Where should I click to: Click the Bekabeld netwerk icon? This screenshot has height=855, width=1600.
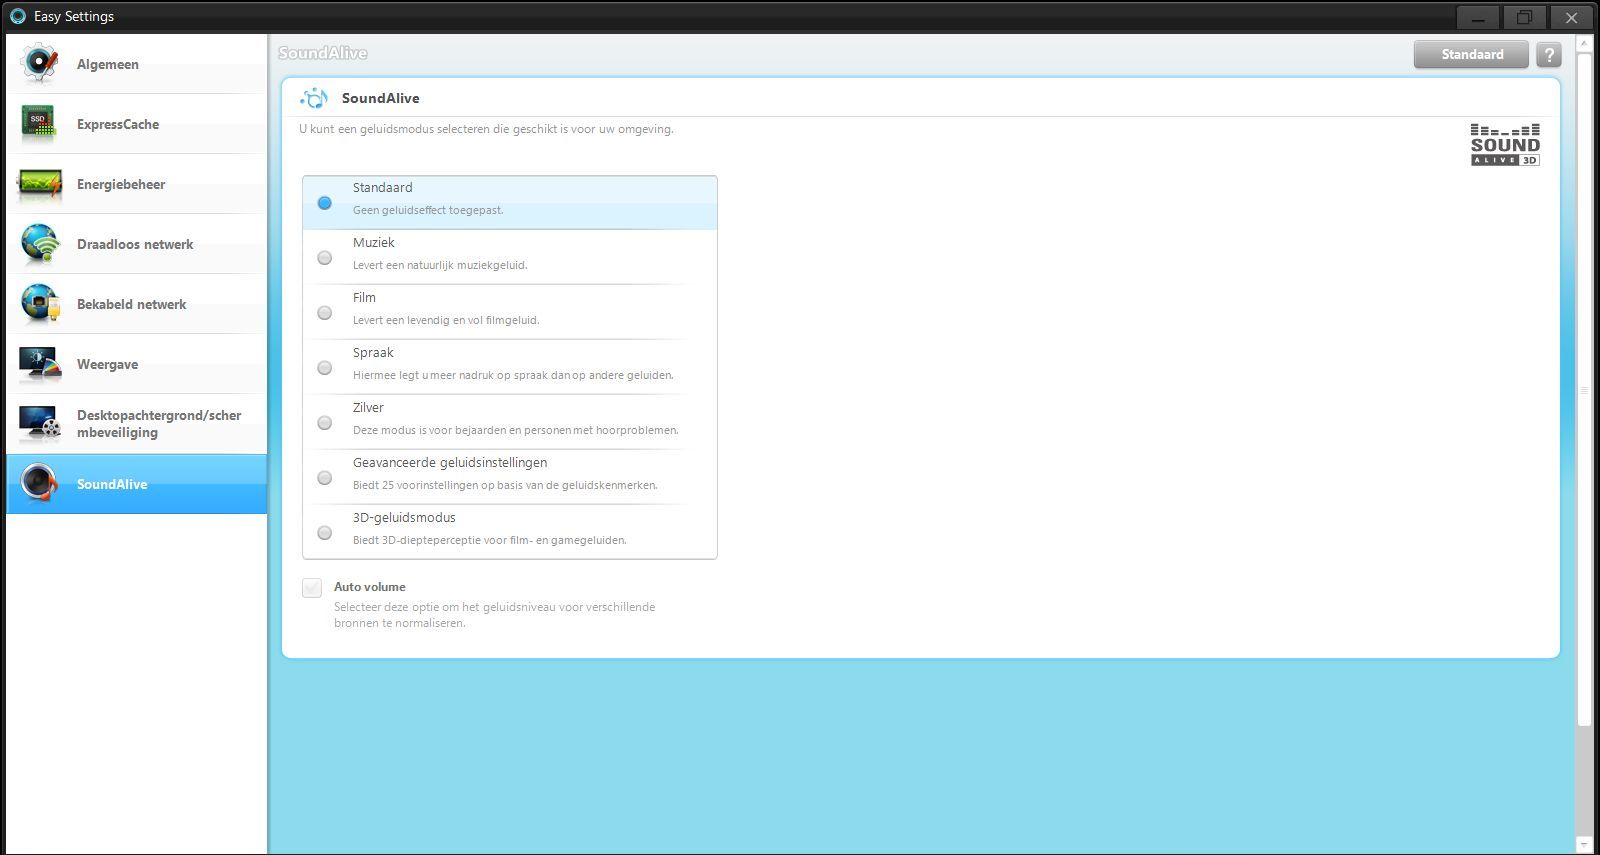tap(40, 304)
